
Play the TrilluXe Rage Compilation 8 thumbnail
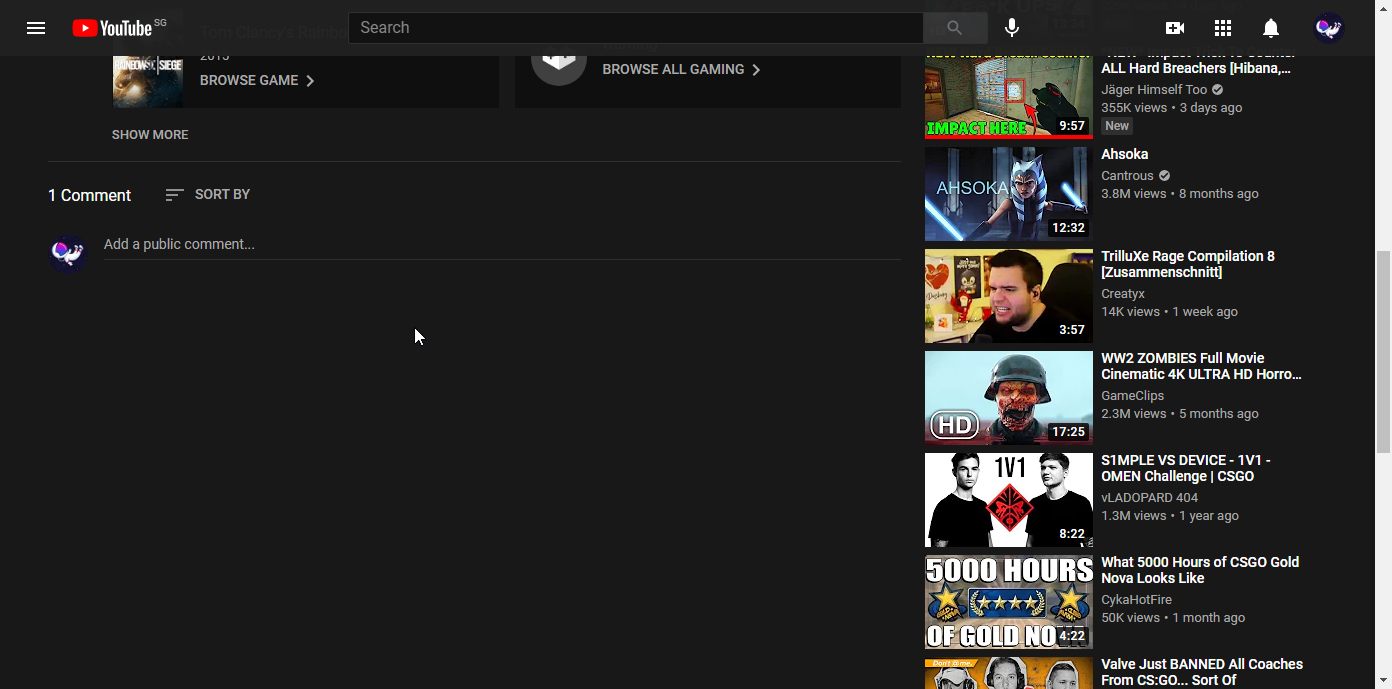click(1008, 296)
